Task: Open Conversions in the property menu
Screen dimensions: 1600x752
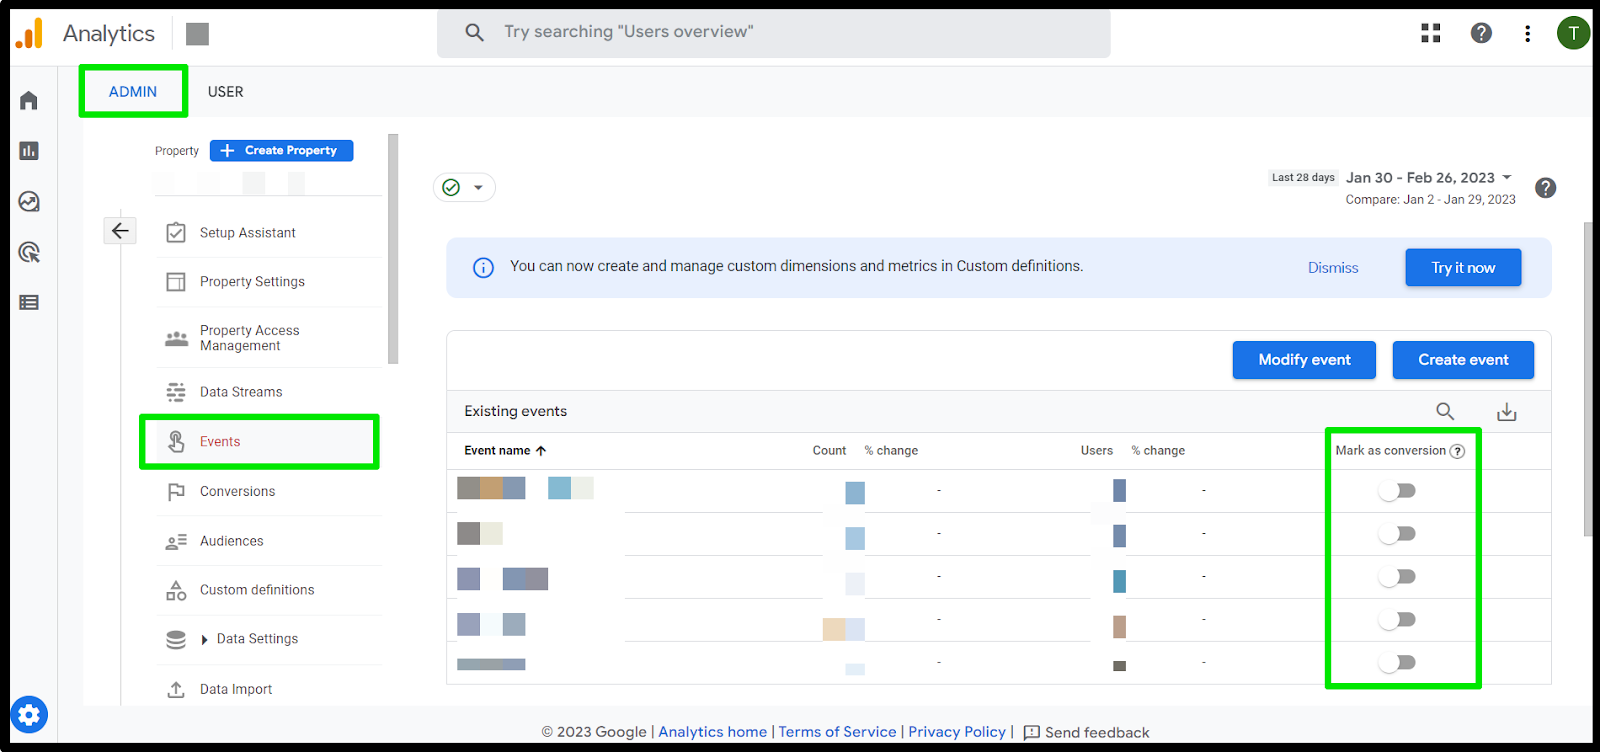Action: click(237, 491)
